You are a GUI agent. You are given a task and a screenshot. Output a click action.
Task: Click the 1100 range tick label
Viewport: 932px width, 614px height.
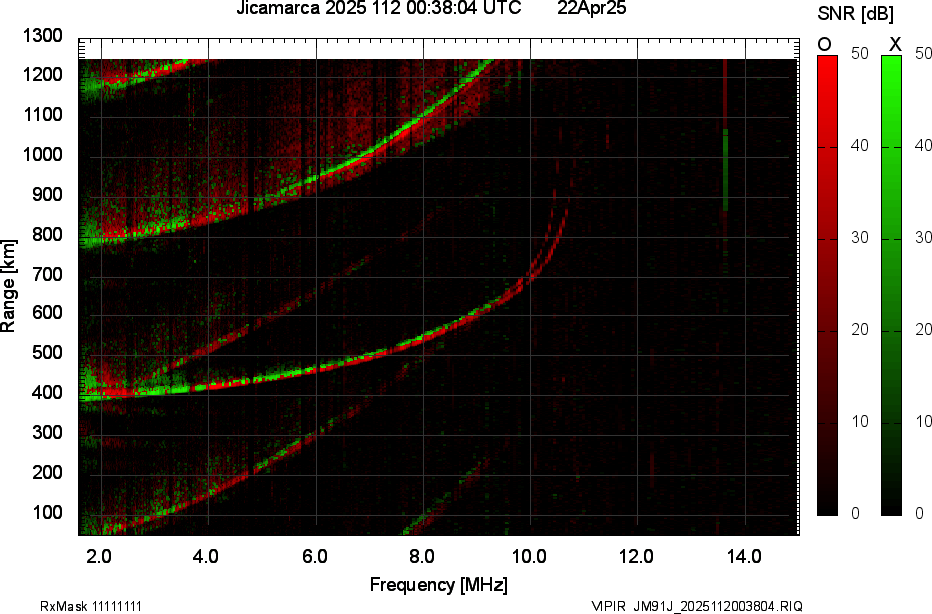point(42,115)
